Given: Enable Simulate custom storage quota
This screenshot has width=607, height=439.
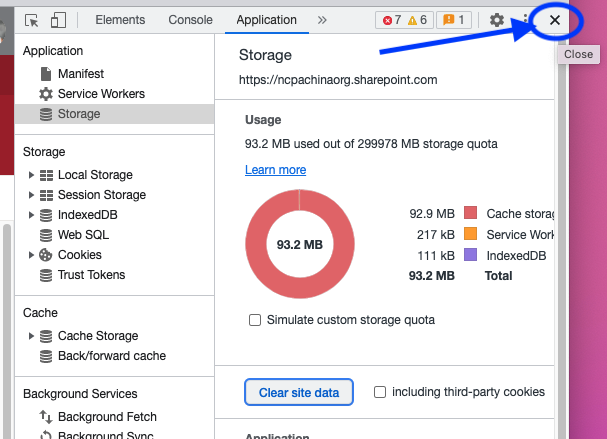Looking at the screenshot, I should click(x=255, y=320).
